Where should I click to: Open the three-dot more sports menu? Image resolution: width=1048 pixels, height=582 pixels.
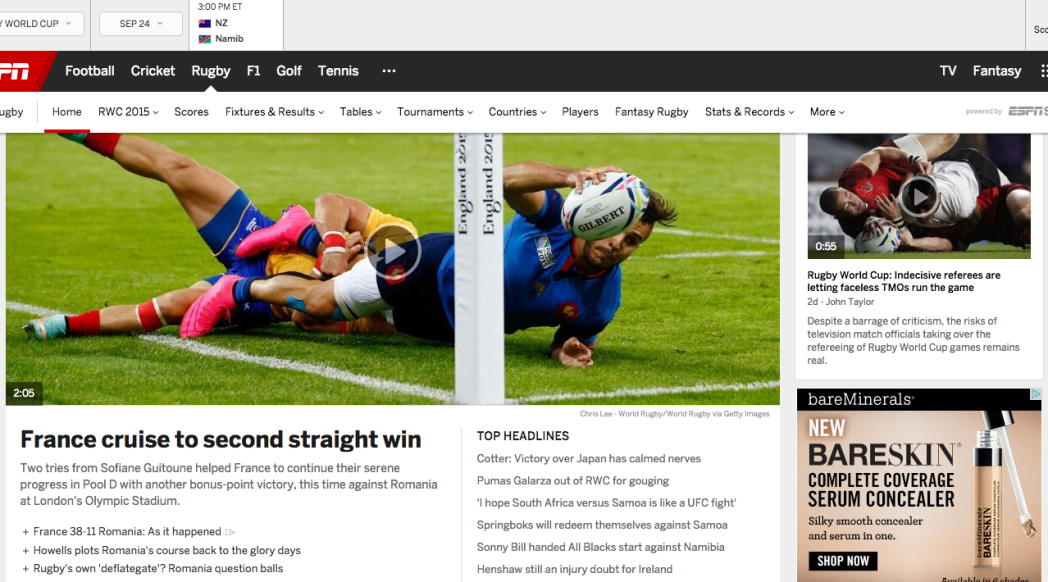pyautogui.click(x=389, y=71)
